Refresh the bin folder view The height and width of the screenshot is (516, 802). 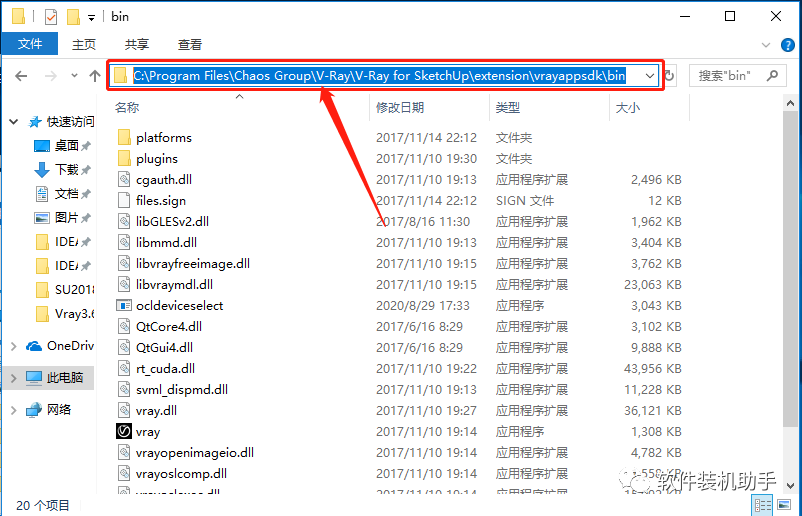[669, 76]
